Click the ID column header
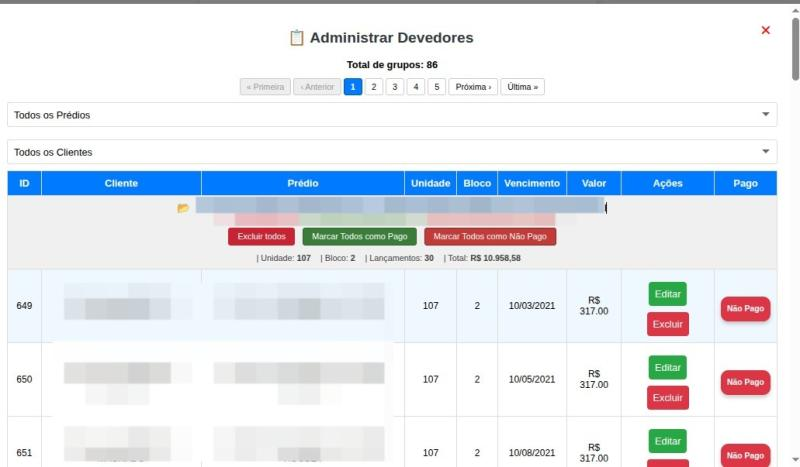This screenshot has width=800, height=467. (24, 183)
